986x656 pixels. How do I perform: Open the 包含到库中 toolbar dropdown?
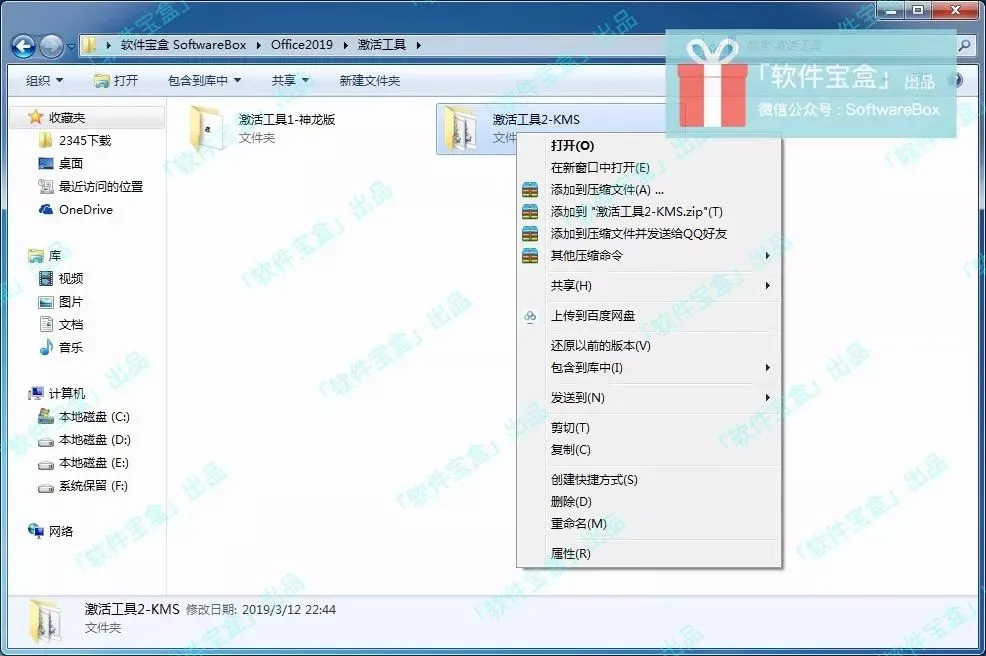(x=204, y=81)
